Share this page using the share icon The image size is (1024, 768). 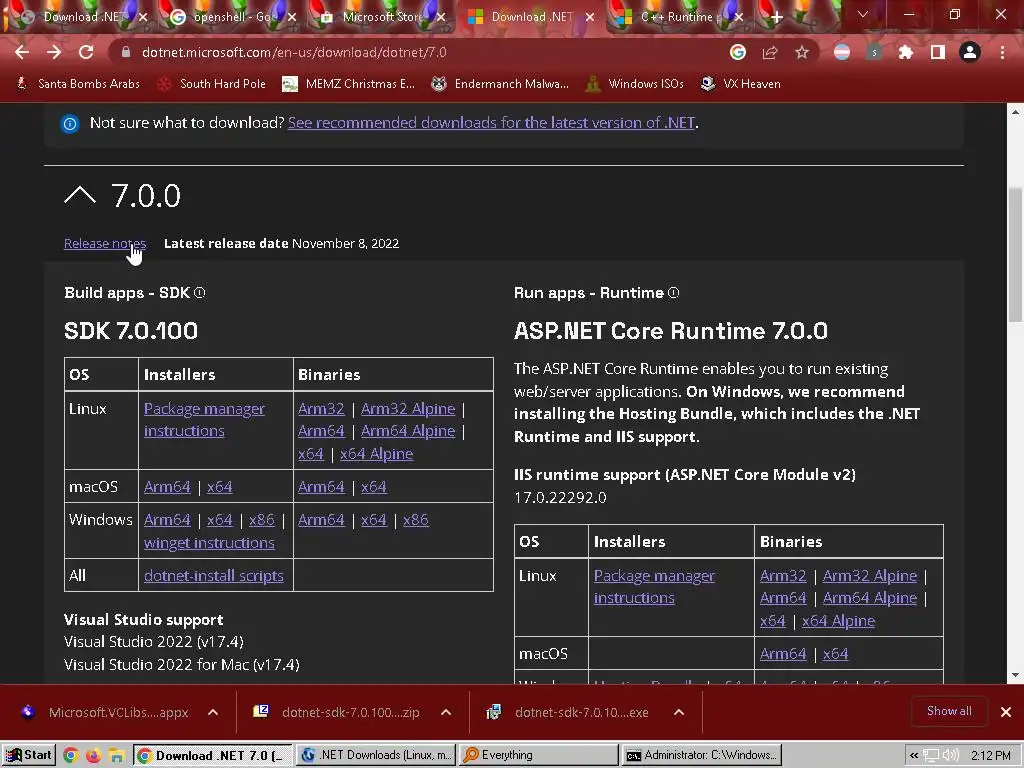(x=770, y=52)
